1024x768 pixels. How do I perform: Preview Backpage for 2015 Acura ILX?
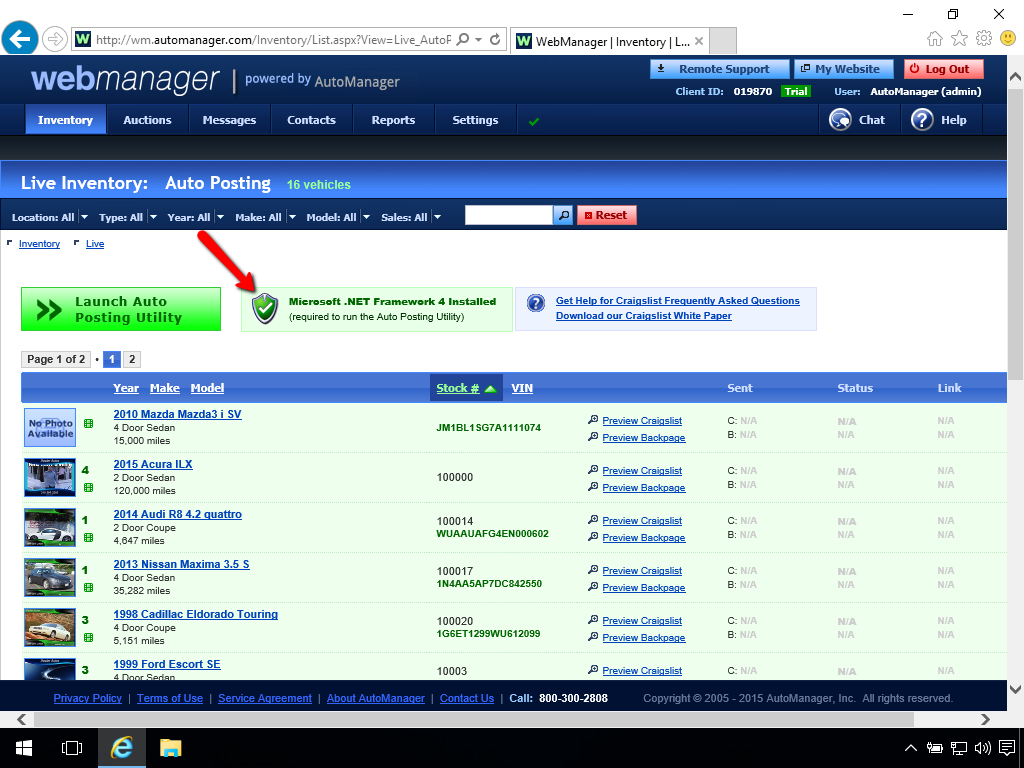[x=644, y=487]
